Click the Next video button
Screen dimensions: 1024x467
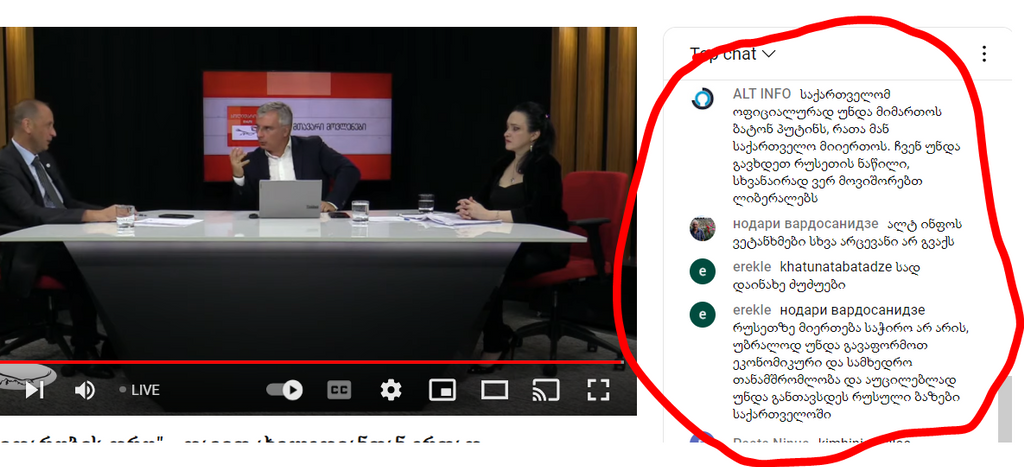point(34,390)
